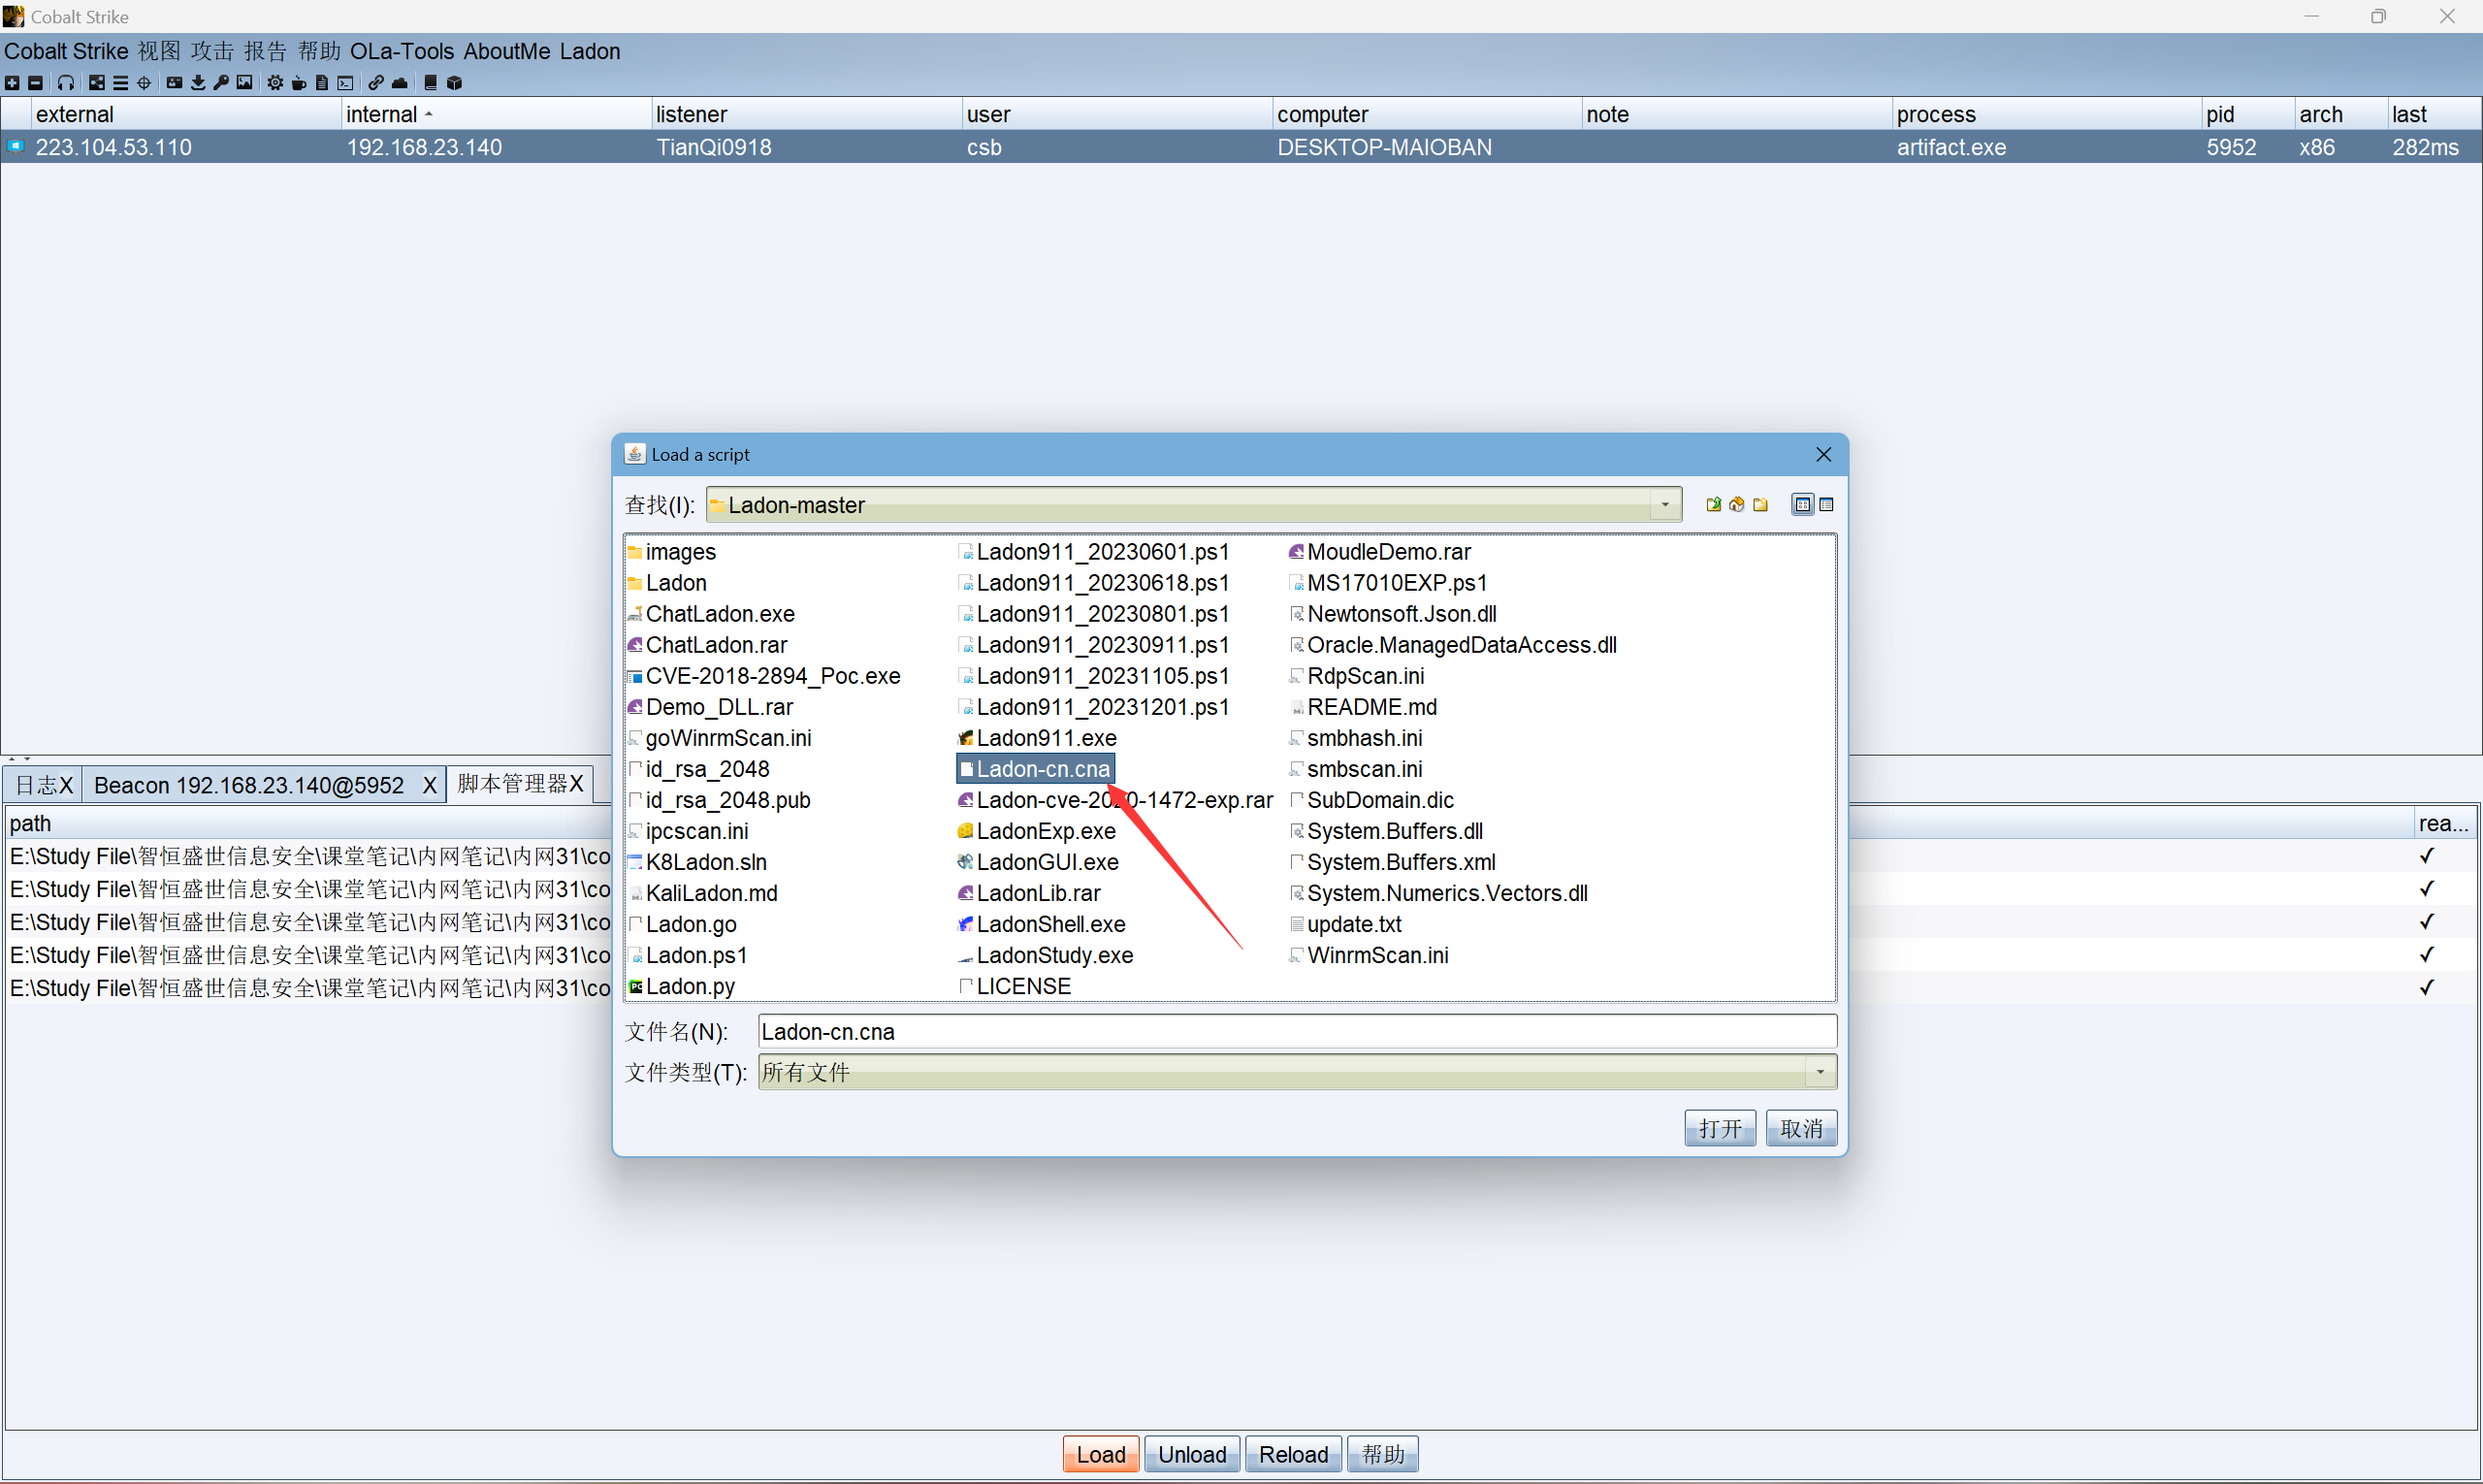Open downloaded files arrow icon
This screenshot has width=2483, height=1484.
click(198, 83)
